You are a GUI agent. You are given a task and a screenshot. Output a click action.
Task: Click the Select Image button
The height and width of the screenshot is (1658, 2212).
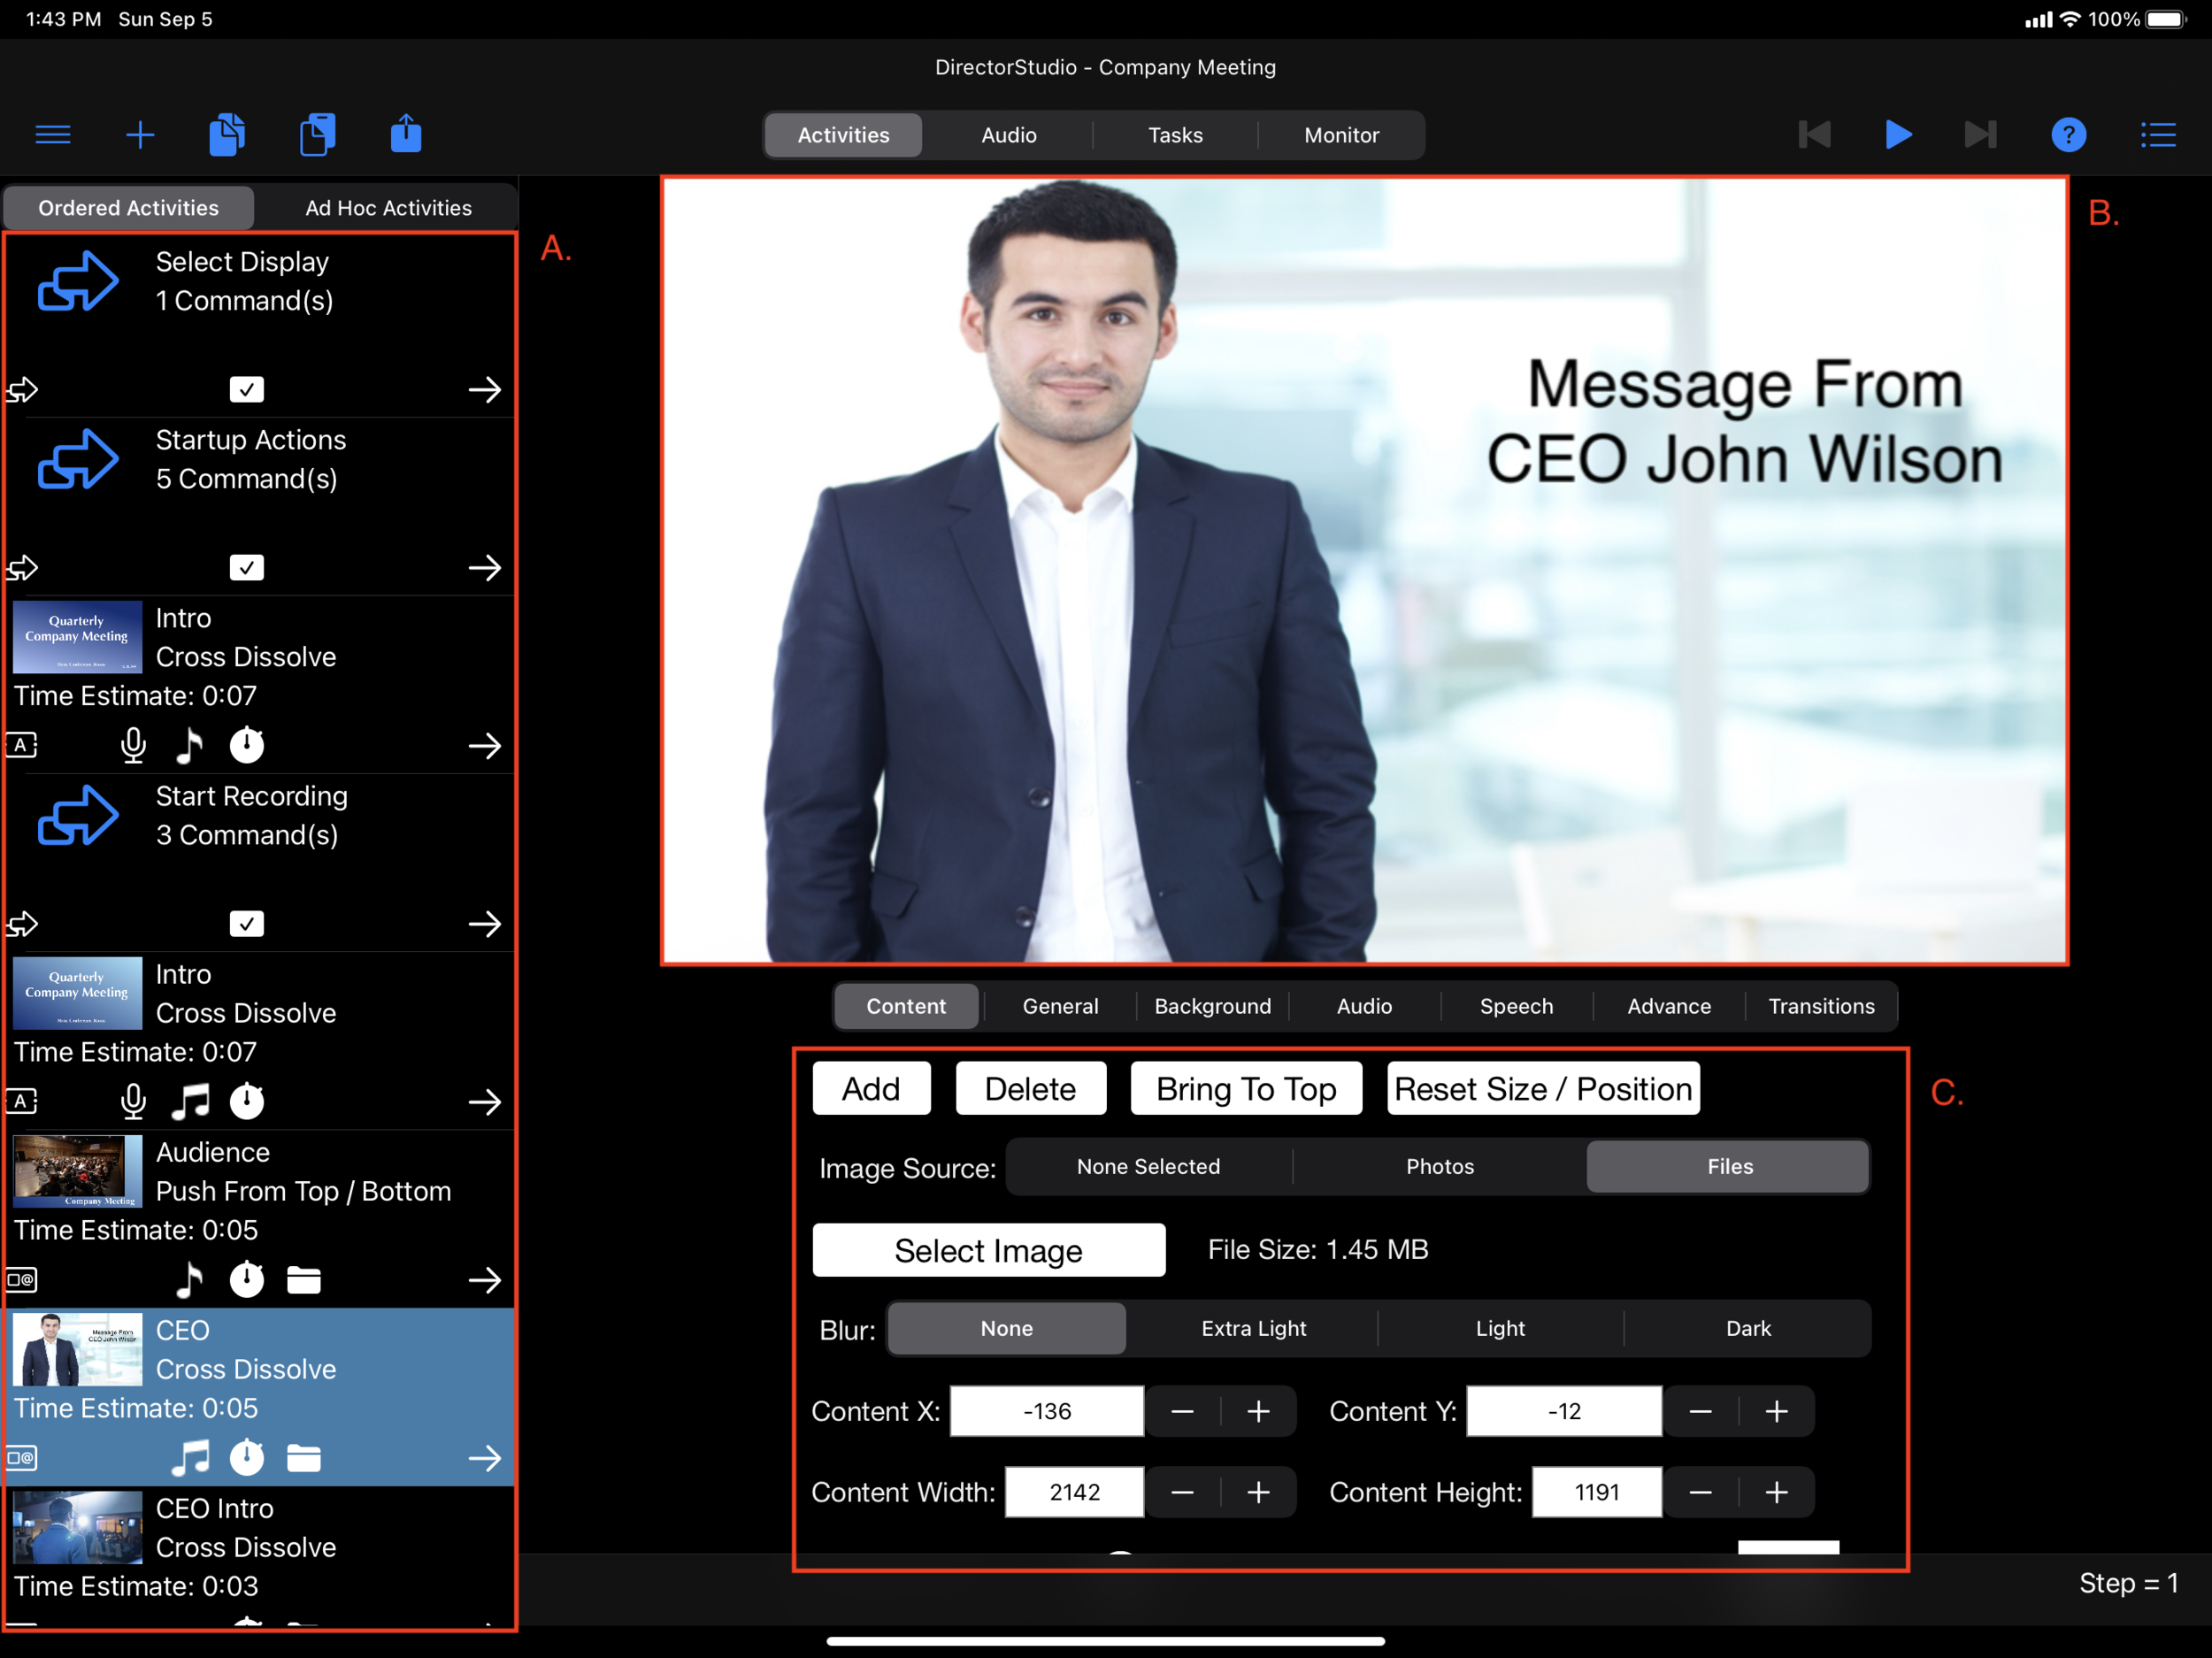point(988,1250)
